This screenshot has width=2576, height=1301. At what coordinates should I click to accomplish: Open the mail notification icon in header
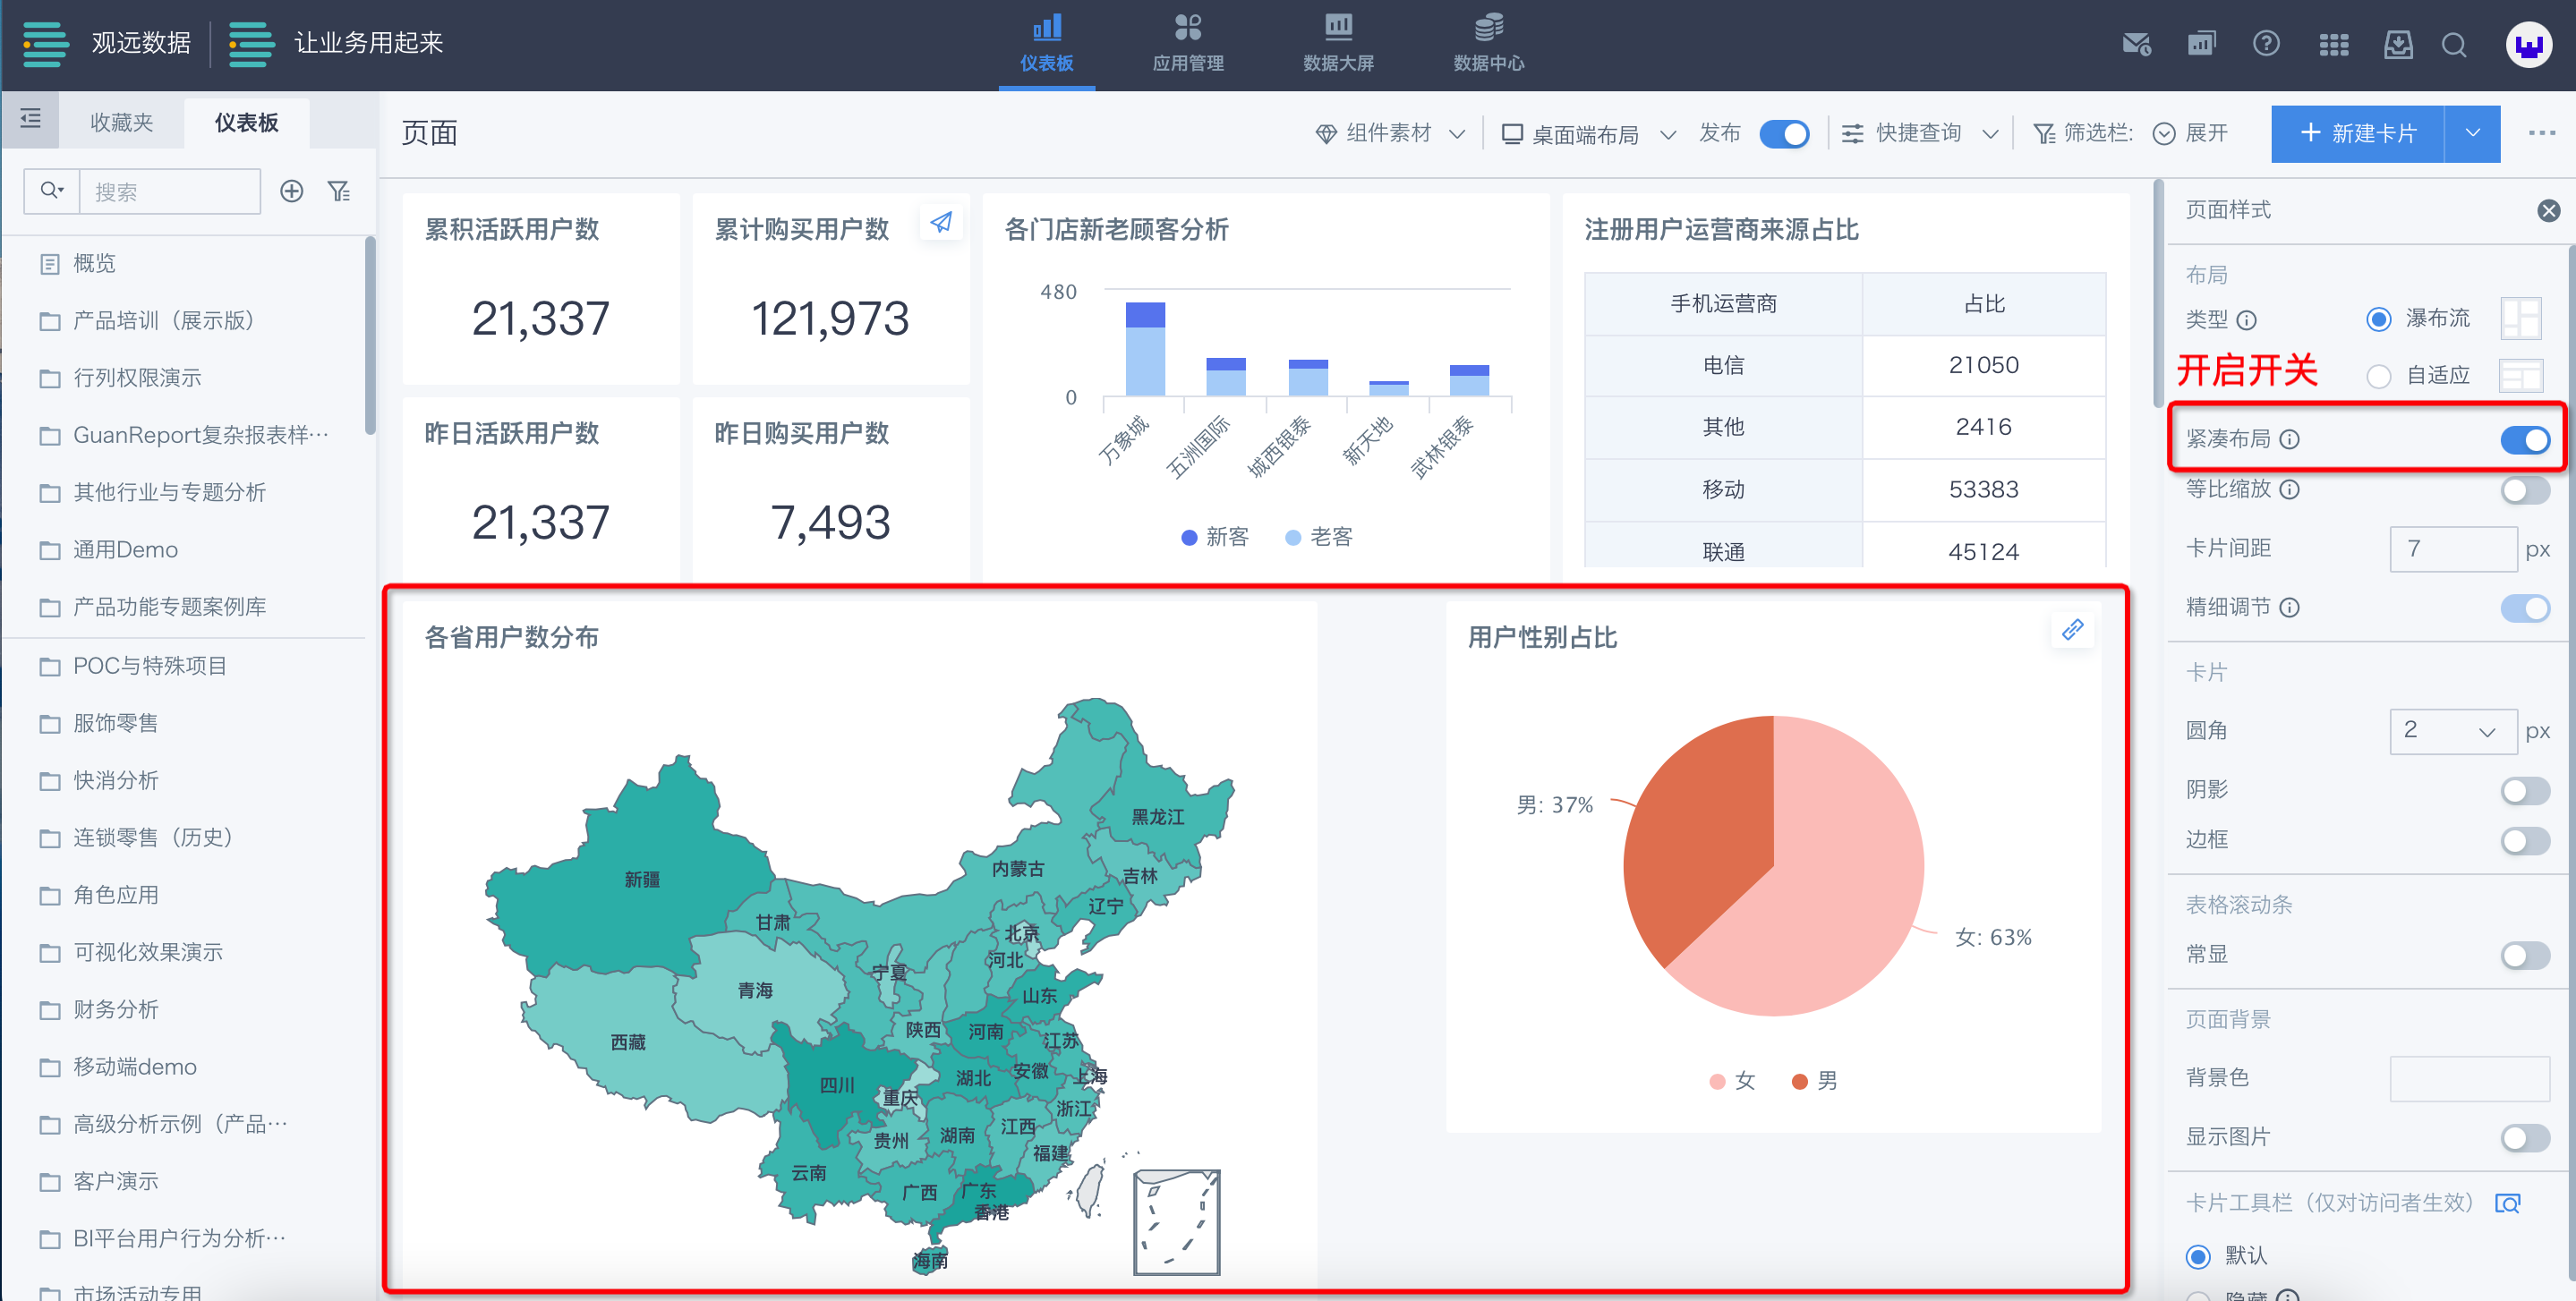pos(2136,44)
